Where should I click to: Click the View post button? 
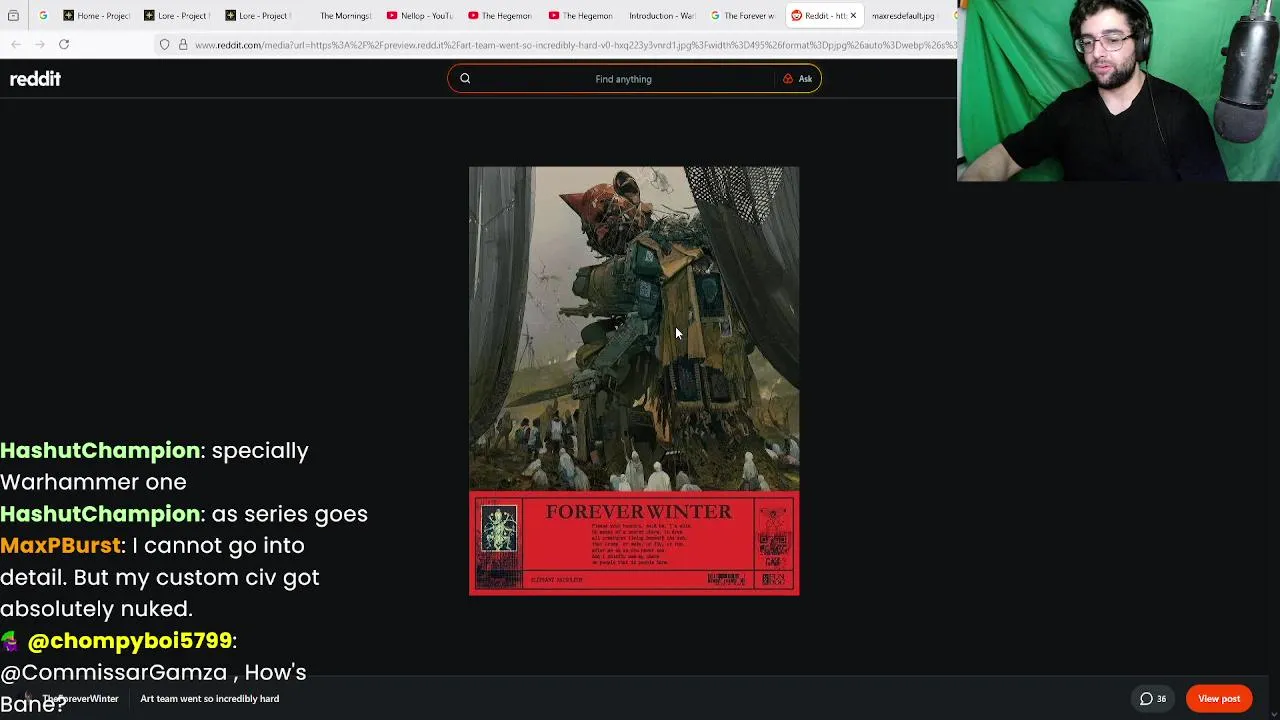pyautogui.click(x=1219, y=699)
